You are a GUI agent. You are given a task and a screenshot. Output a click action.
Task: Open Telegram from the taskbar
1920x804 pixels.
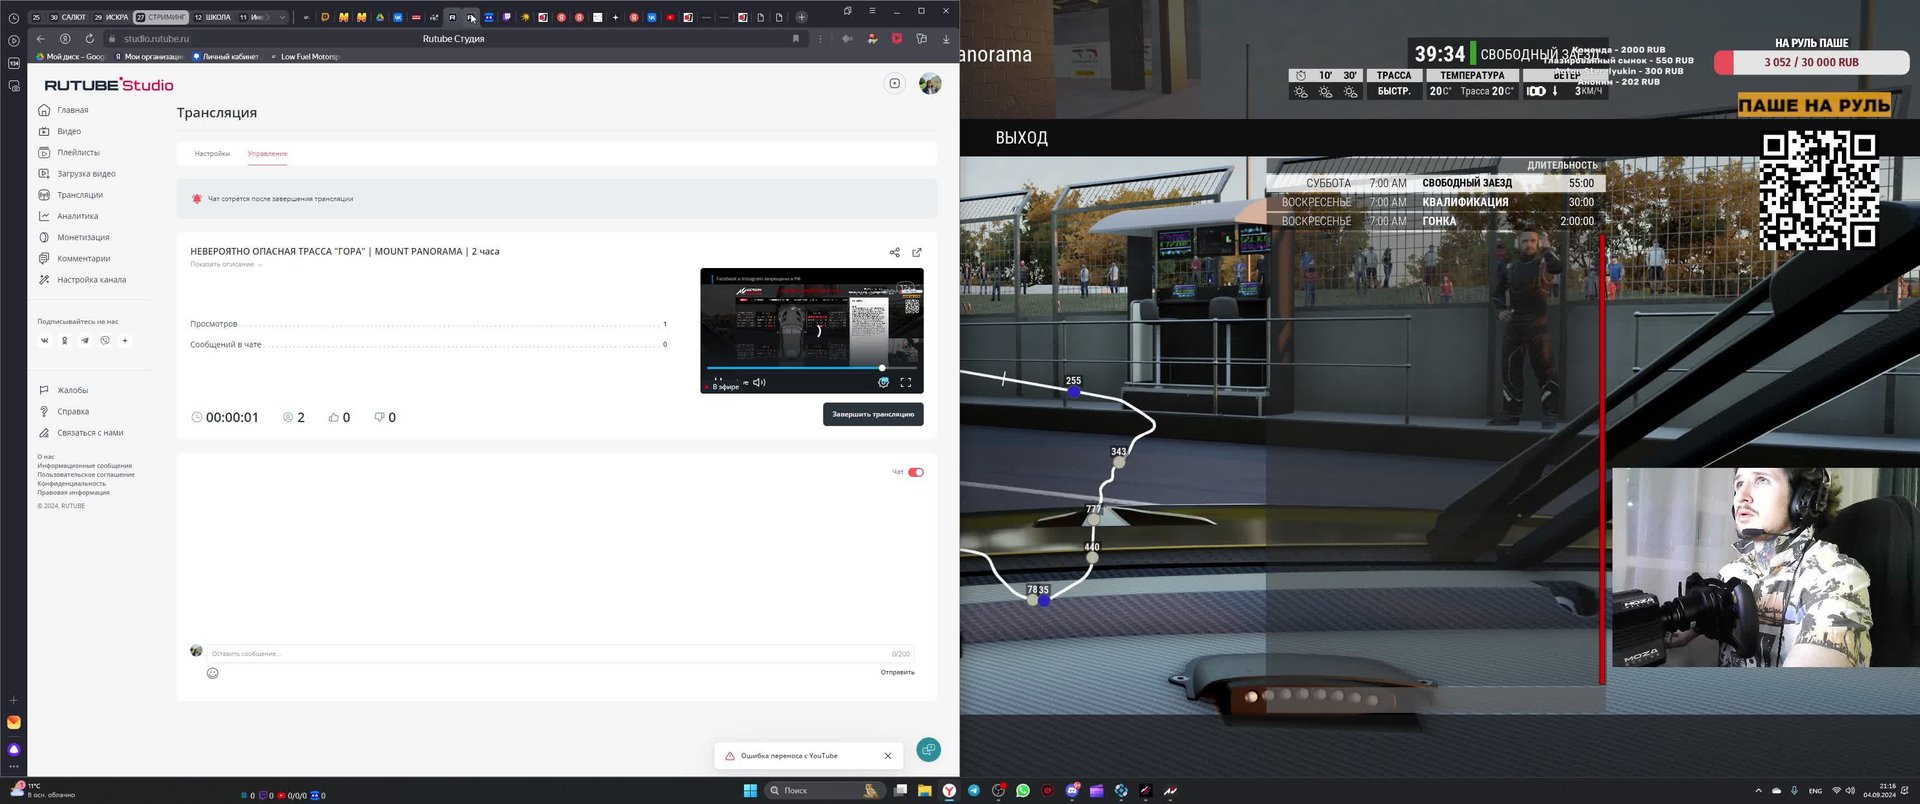[974, 791]
